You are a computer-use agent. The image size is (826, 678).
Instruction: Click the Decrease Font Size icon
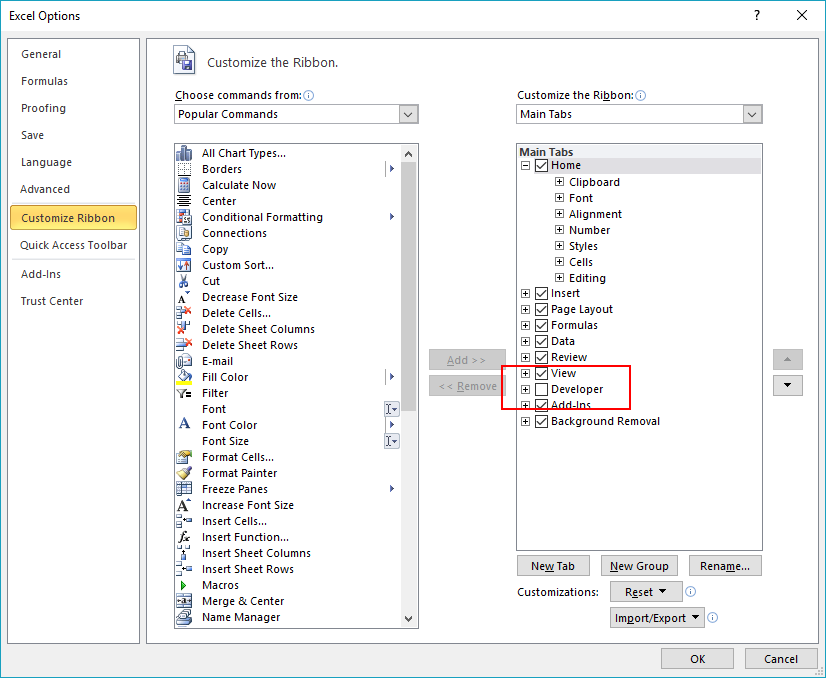point(183,297)
